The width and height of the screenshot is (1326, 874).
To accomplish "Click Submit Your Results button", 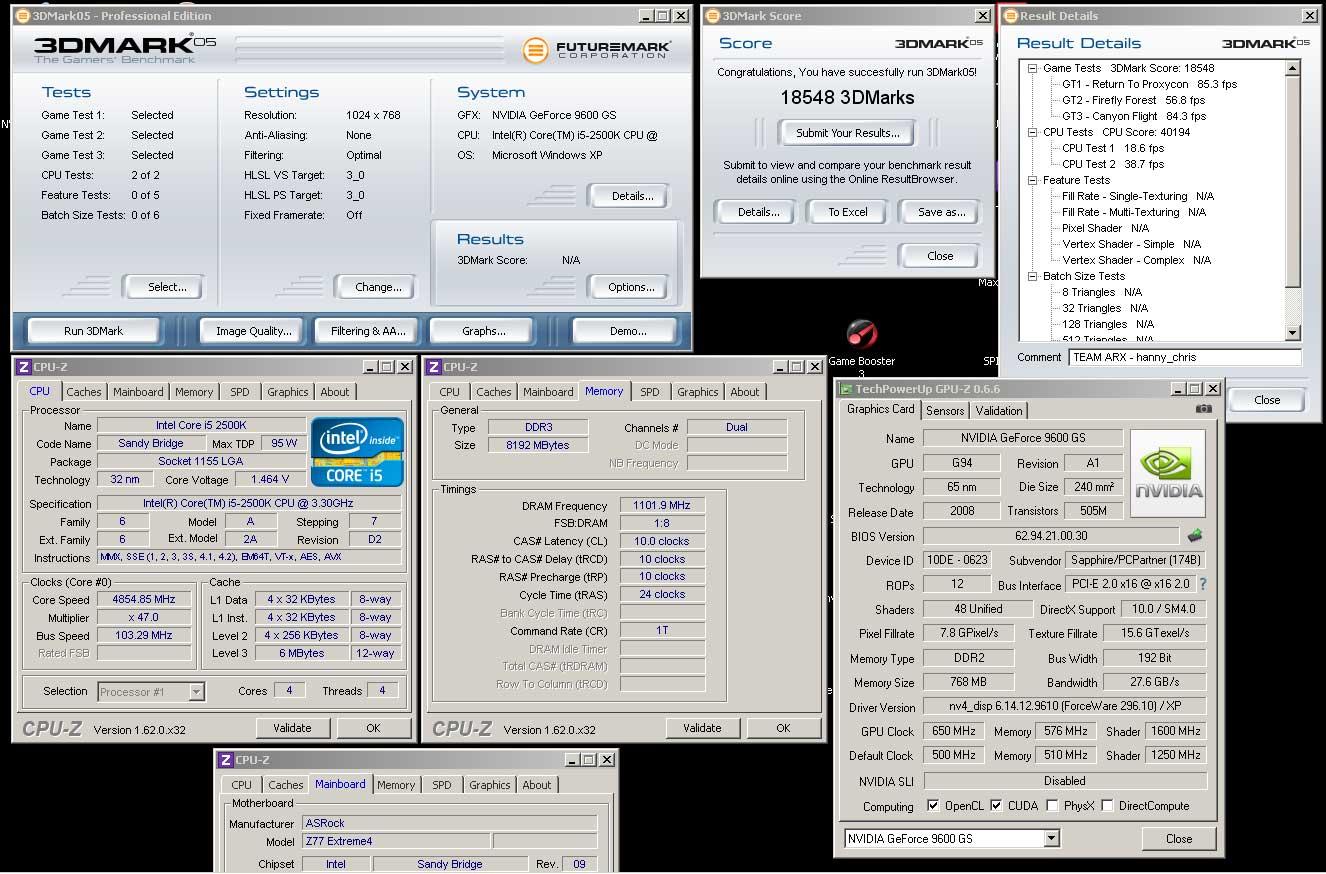I will pyautogui.click(x=848, y=133).
